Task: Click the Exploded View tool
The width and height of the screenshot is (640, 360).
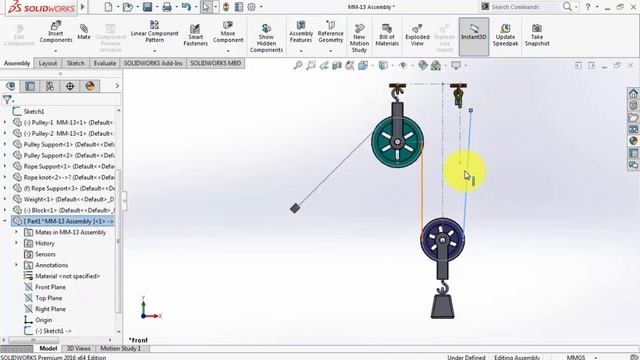Action: pos(417,35)
